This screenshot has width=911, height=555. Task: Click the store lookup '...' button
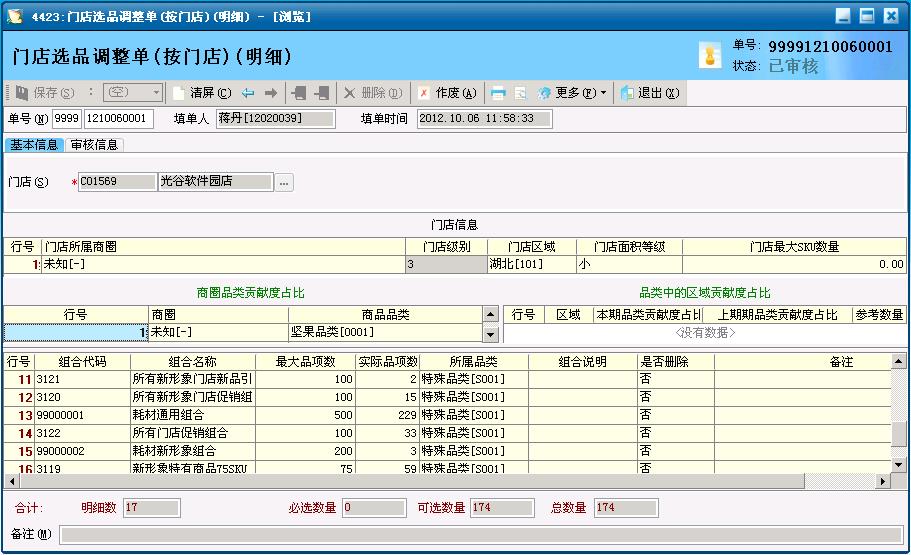point(284,182)
